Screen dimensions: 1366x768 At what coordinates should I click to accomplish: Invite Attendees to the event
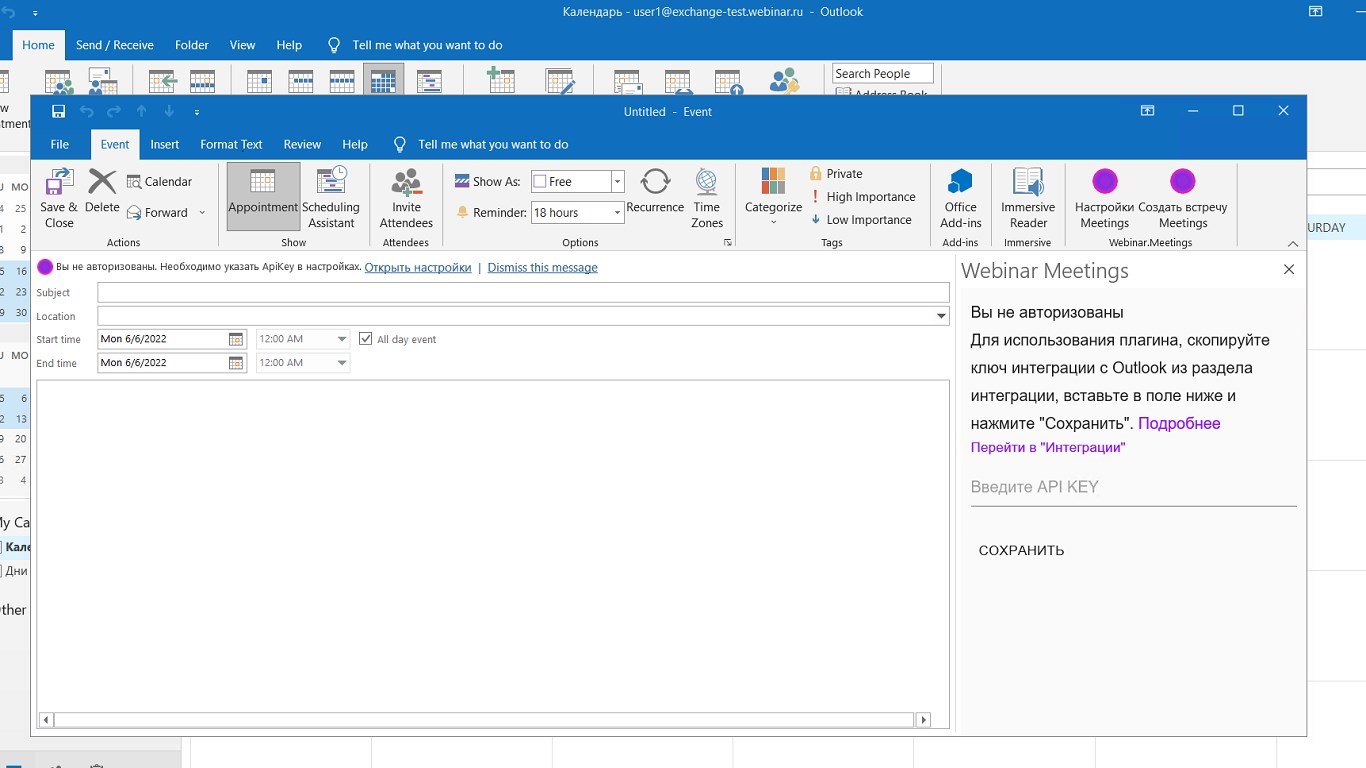[406, 197]
